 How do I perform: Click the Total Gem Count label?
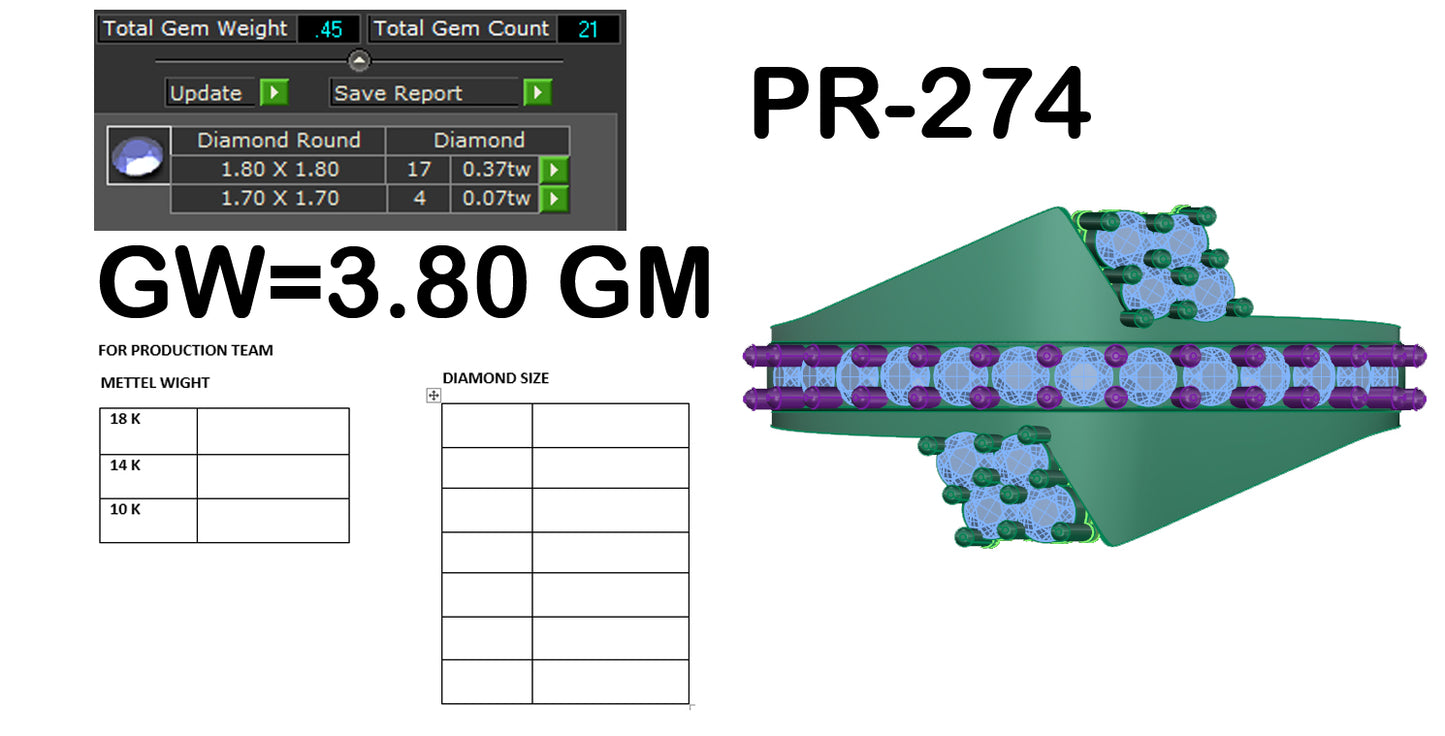[x=461, y=29]
